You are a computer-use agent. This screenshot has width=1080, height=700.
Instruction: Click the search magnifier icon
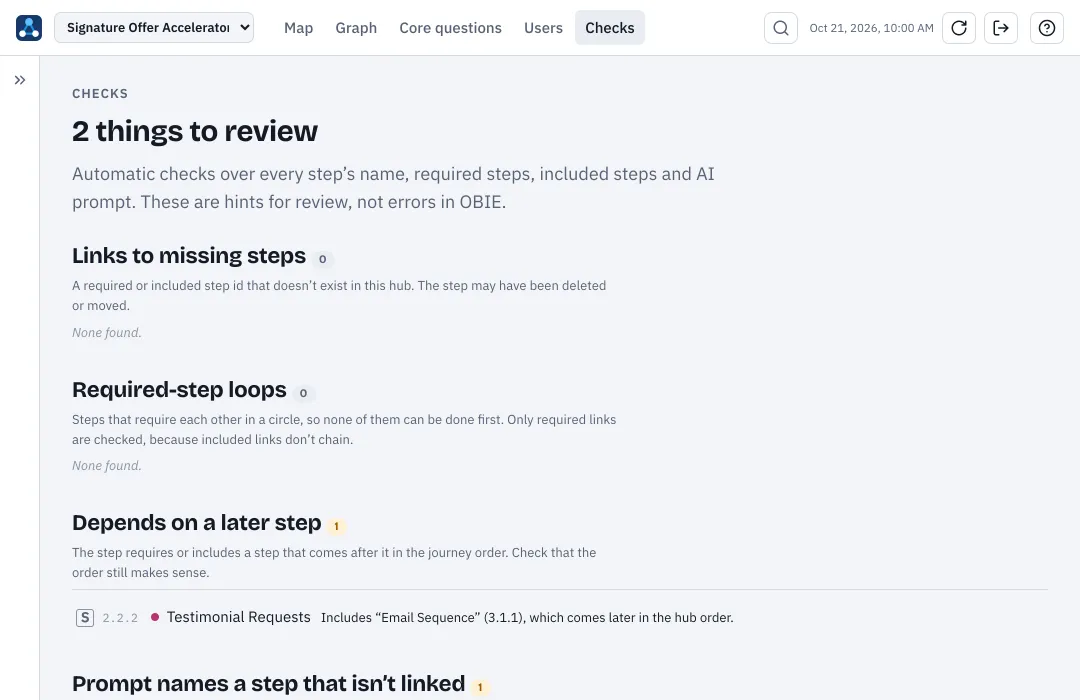point(780,28)
